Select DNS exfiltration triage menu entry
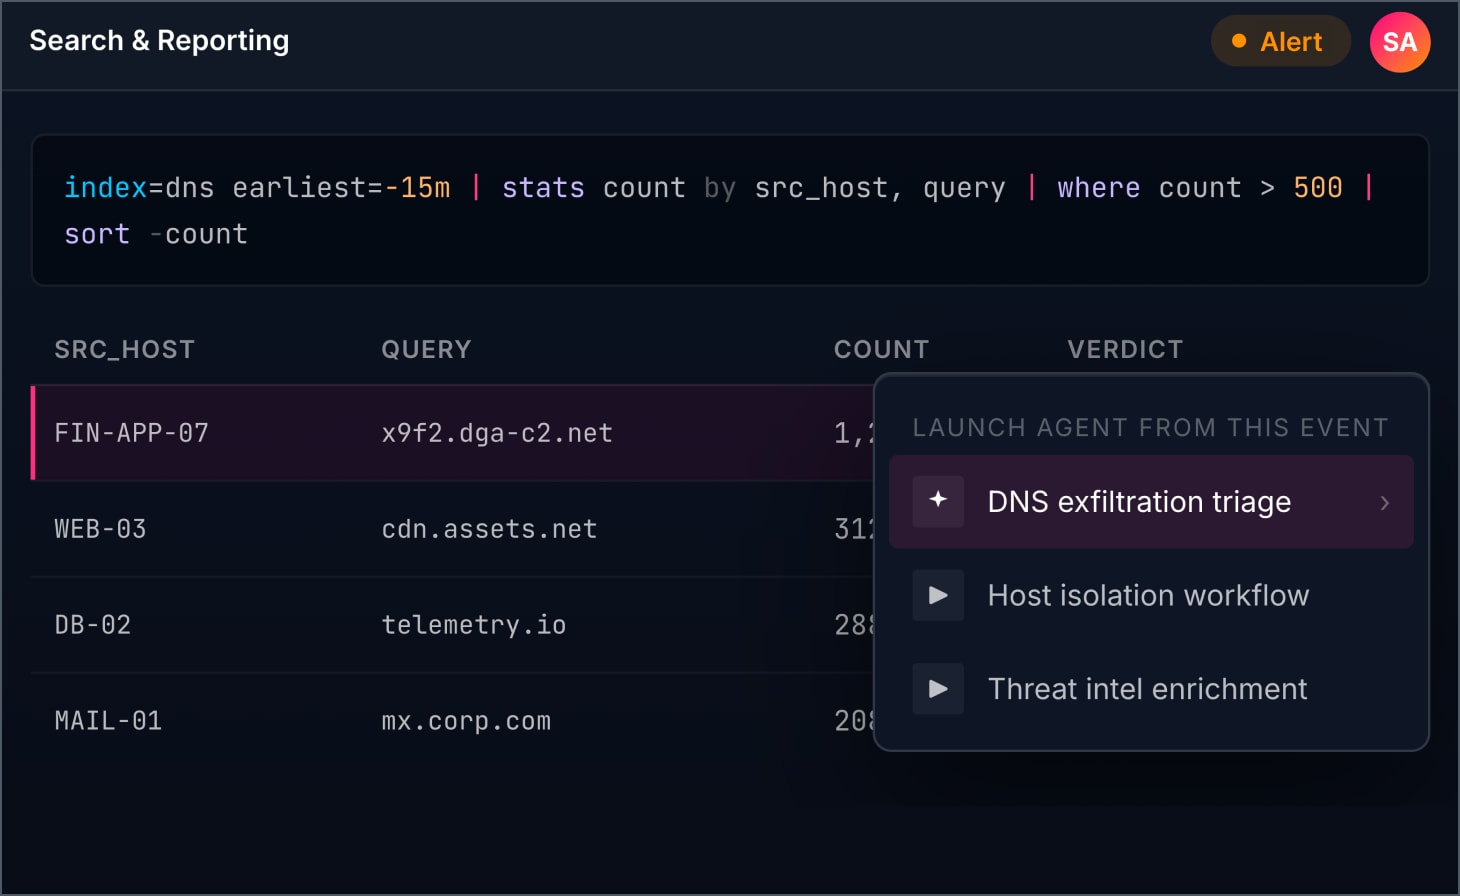 (1151, 502)
